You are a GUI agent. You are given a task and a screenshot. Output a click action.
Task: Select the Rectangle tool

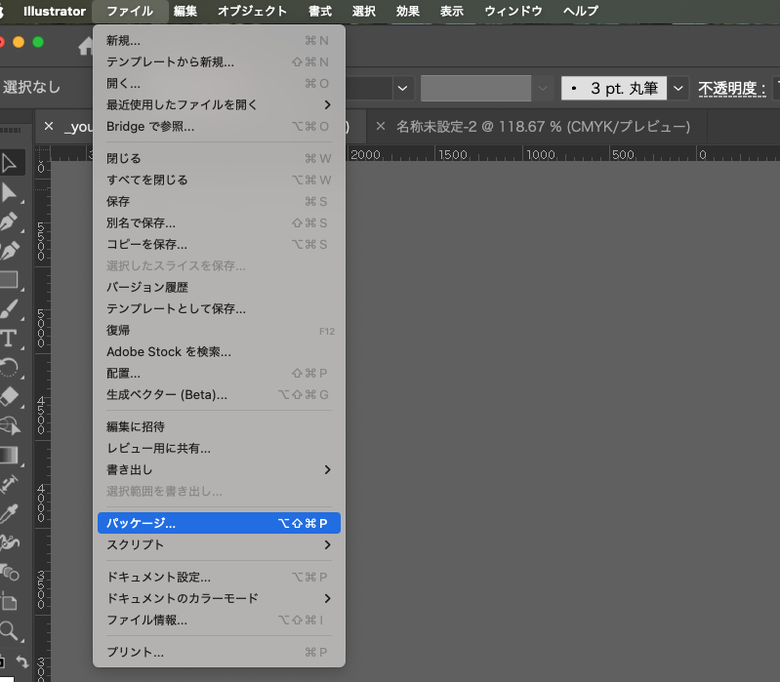9,280
